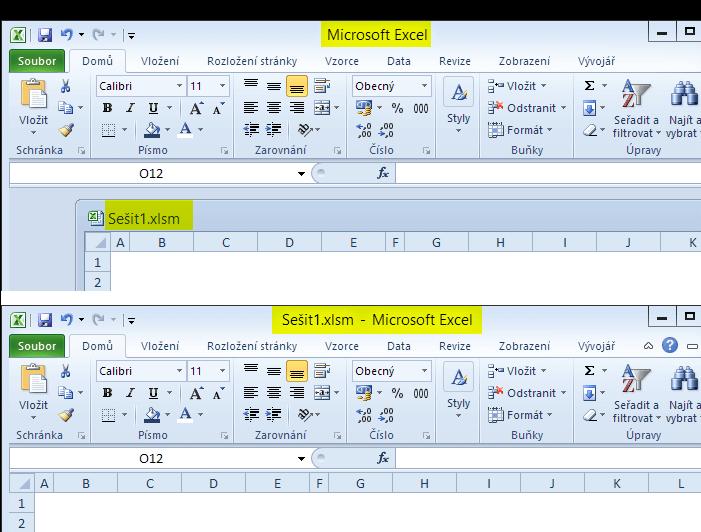The image size is (701, 532).
Task: Click accounting currency format icon bottom window
Action: [363, 393]
